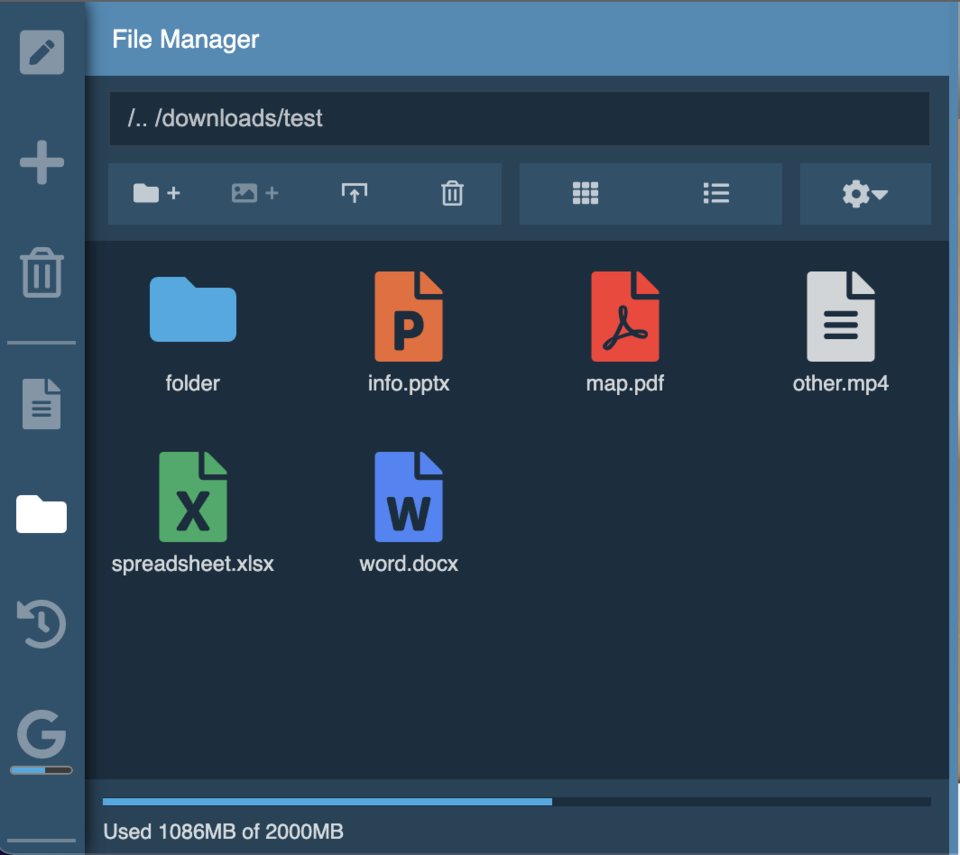Delete selection using toolbar trash icon
The height and width of the screenshot is (855, 960).
452,193
